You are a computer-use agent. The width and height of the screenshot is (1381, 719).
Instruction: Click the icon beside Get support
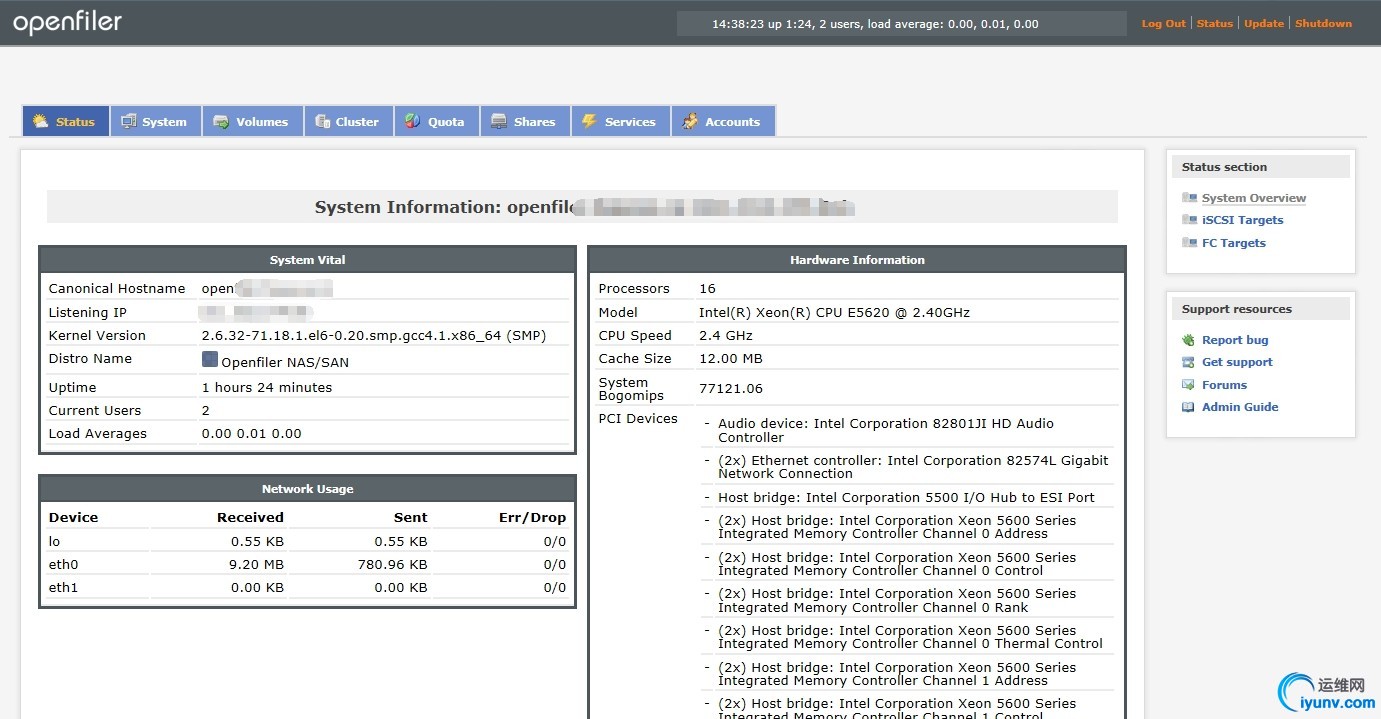pyautogui.click(x=1188, y=362)
